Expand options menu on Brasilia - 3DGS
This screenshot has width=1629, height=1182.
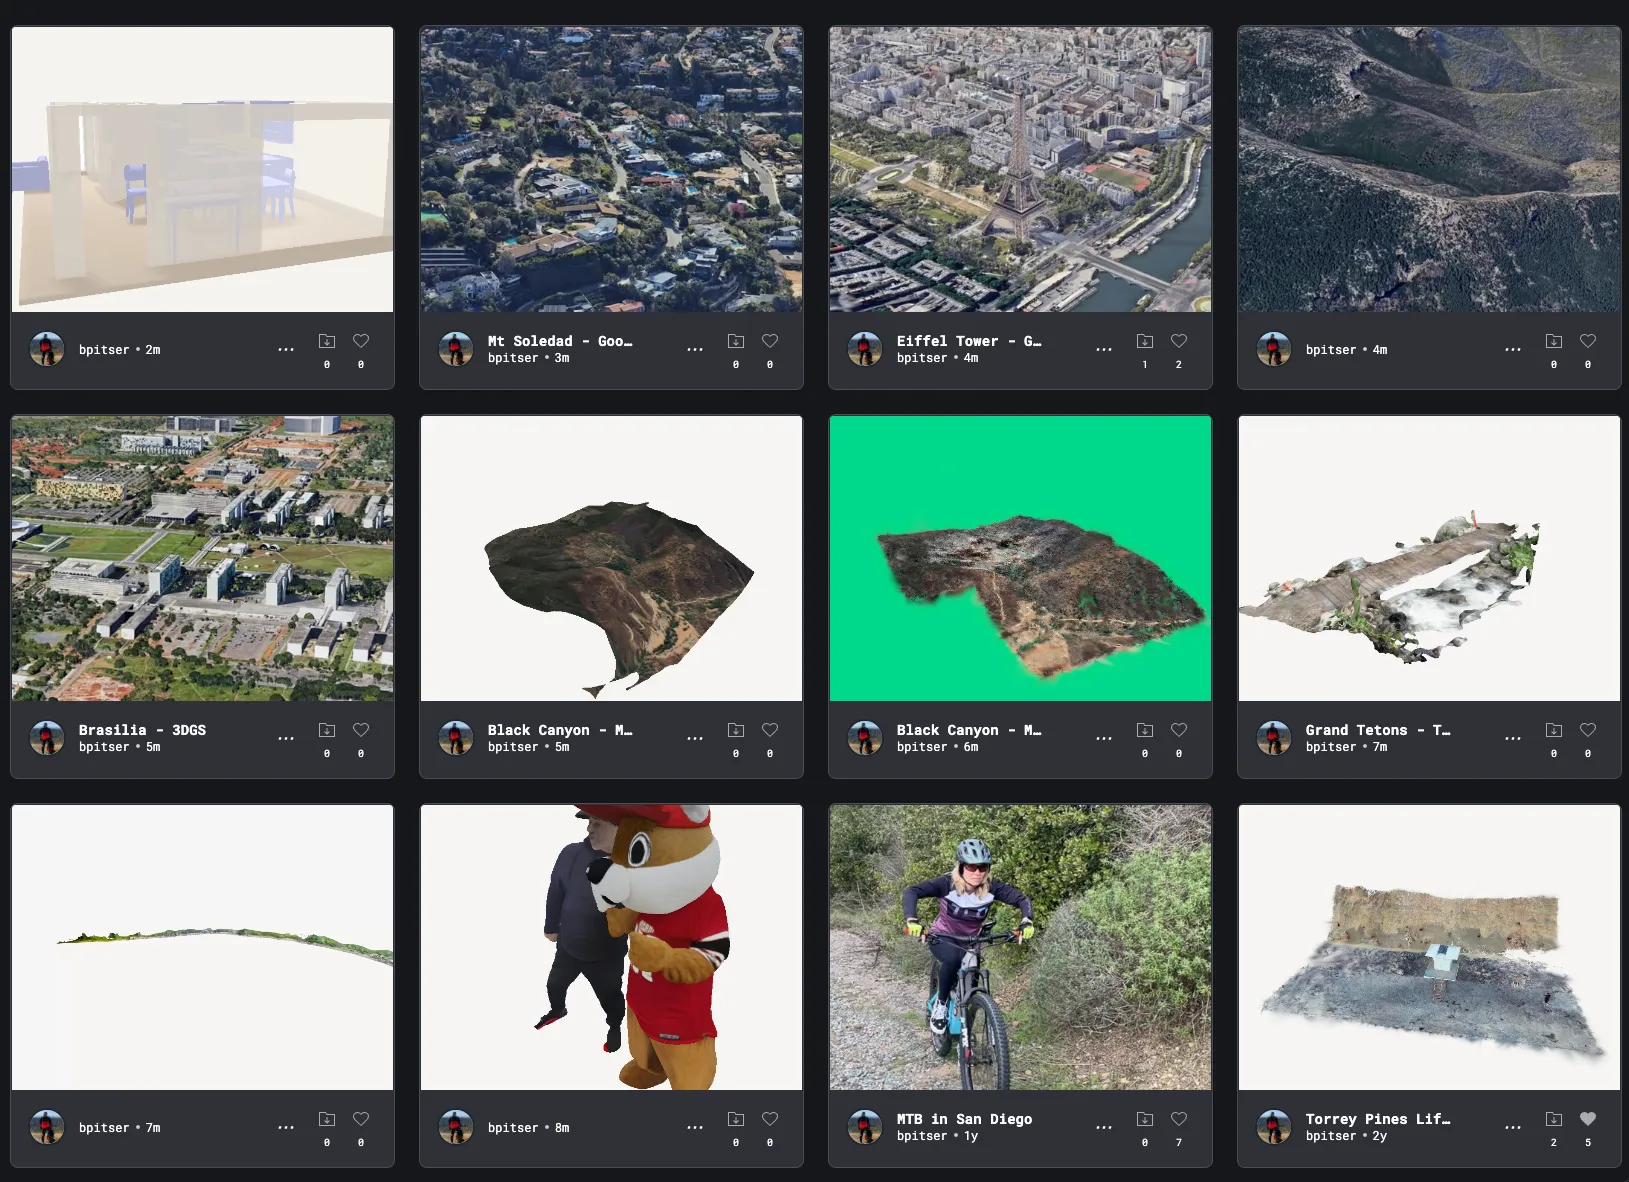pyautogui.click(x=286, y=738)
